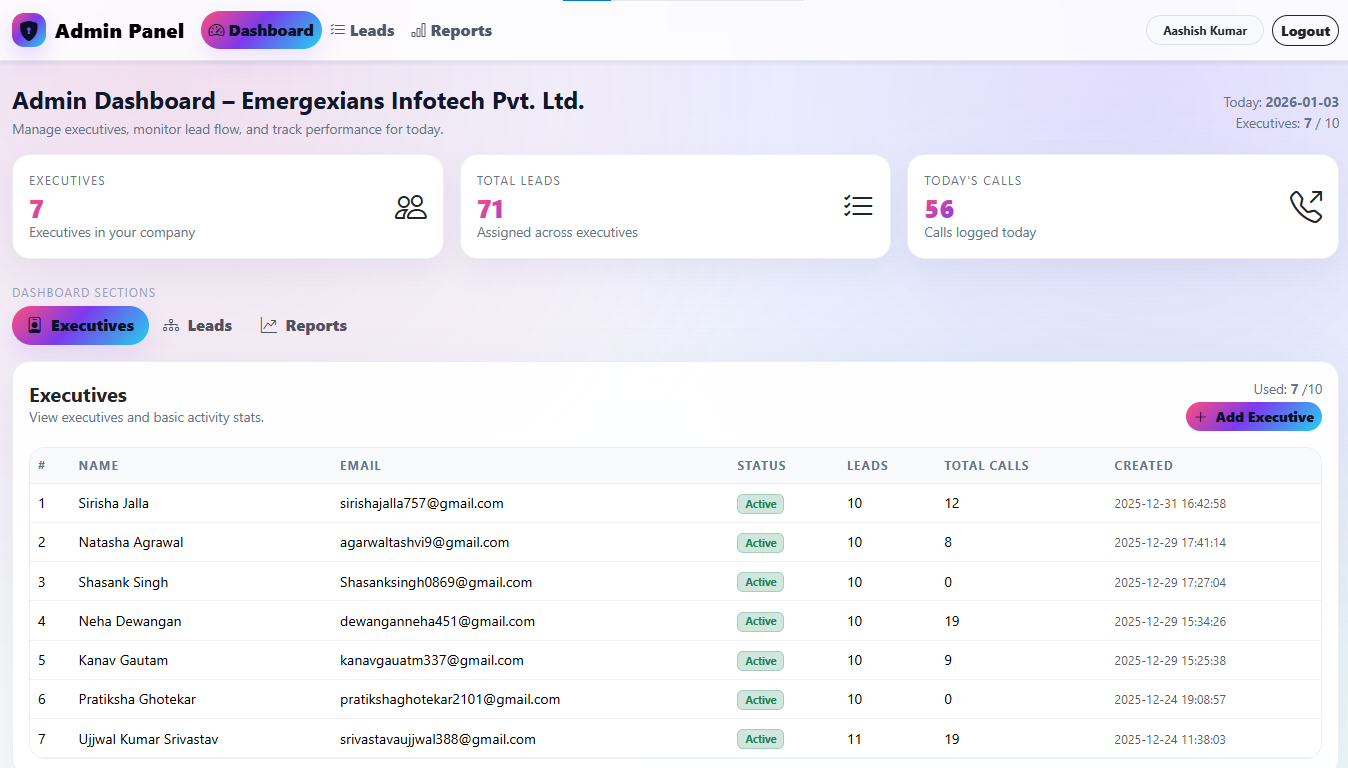Viewport: 1348px width, 768px height.
Task: Click the Logout button
Action: tap(1305, 30)
